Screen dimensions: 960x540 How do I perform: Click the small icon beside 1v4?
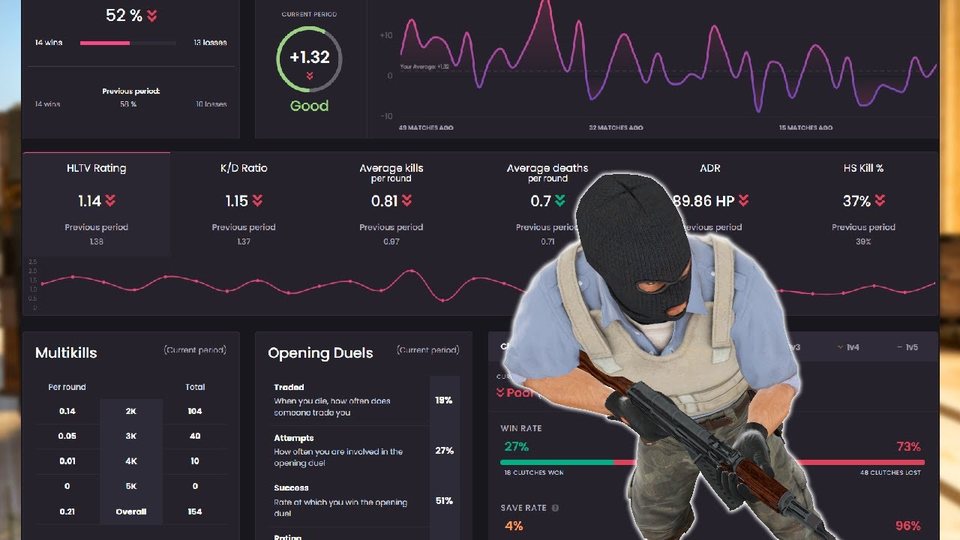point(841,347)
